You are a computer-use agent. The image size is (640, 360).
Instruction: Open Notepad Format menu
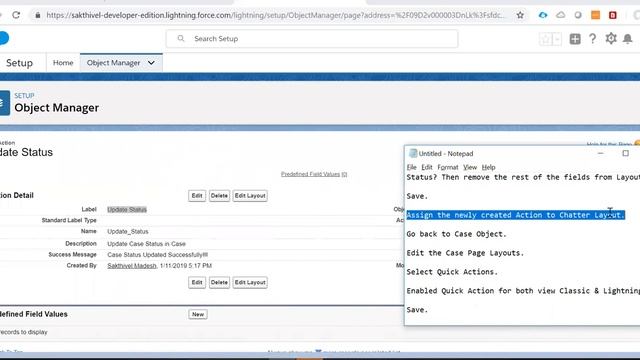(x=448, y=167)
